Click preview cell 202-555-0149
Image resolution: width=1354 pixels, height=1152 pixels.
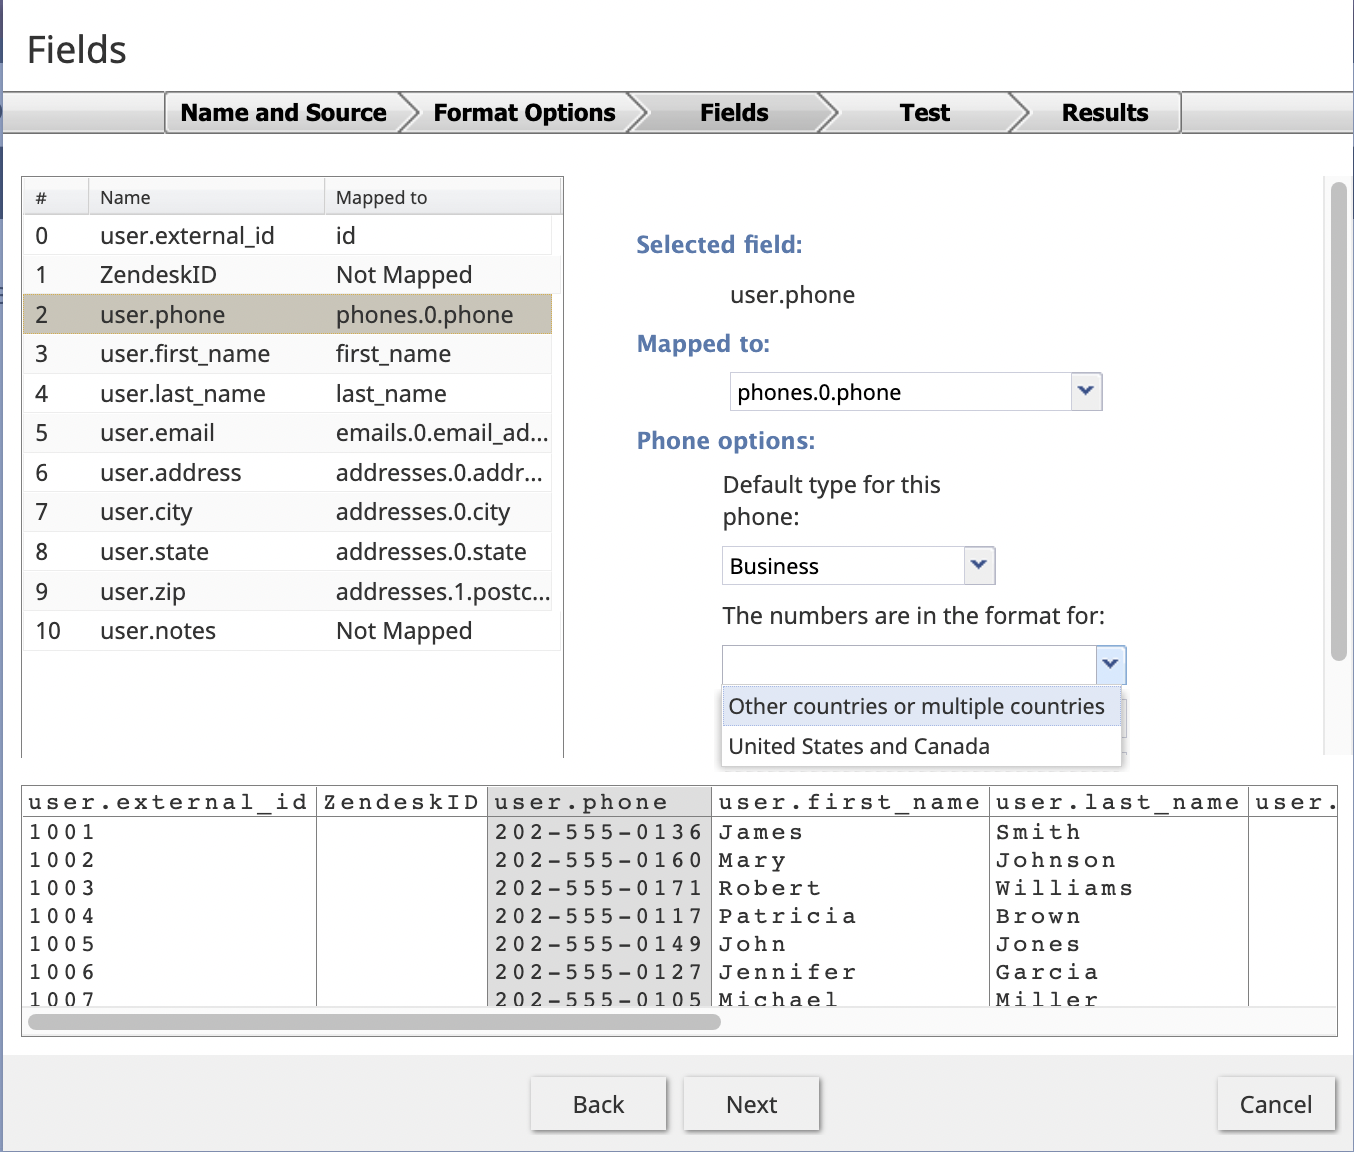pyautogui.click(x=599, y=944)
